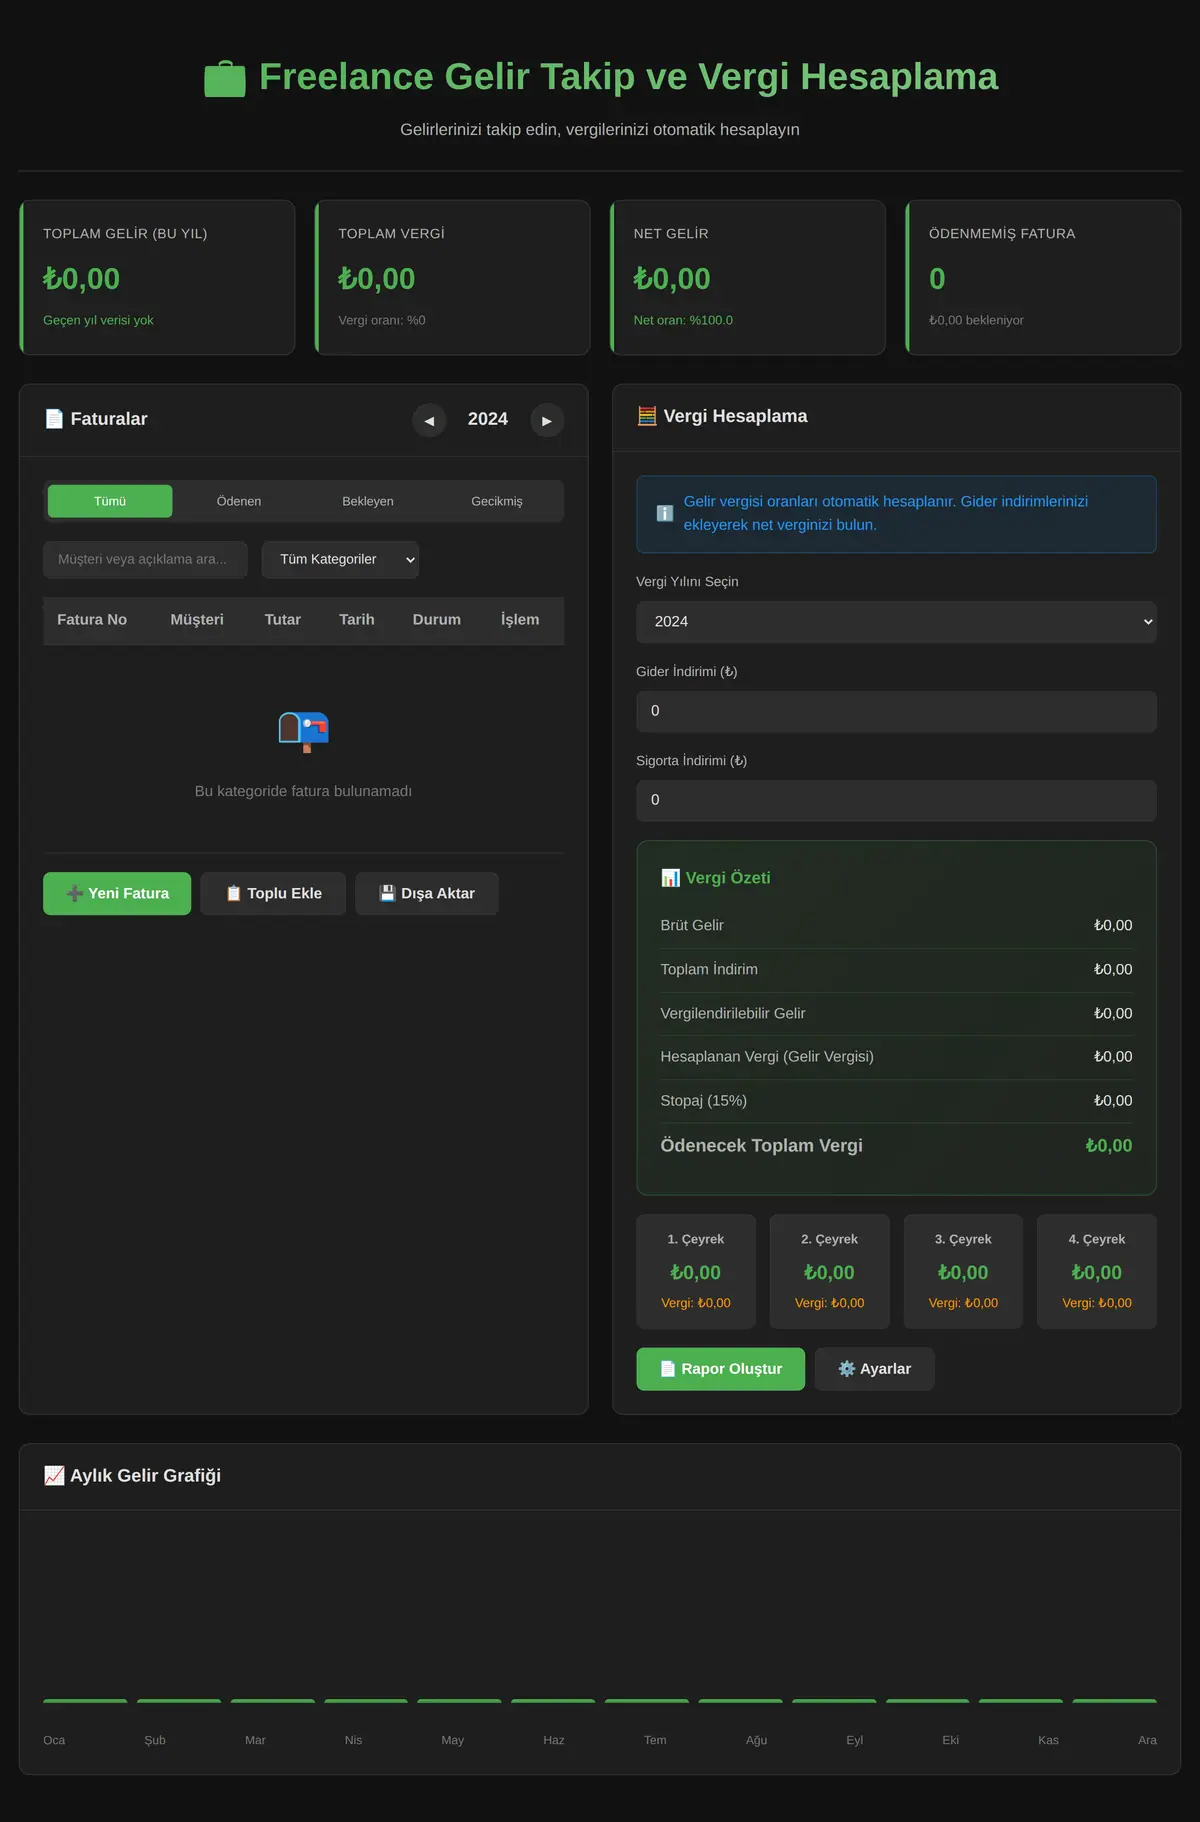This screenshot has height=1822, width=1200.
Task: Click the Müşteri veya açıklama search field
Action: pyautogui.click(x=145, y=560)
